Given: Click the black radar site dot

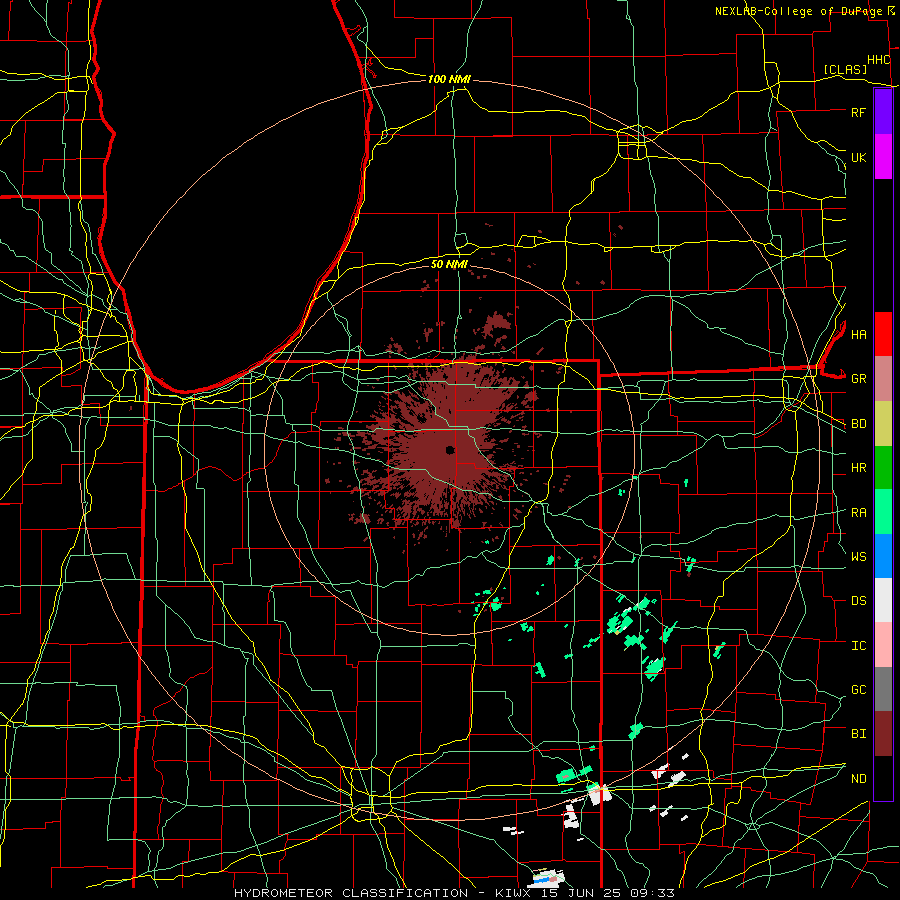Looking at the screenshot, I should click(450, 449).
